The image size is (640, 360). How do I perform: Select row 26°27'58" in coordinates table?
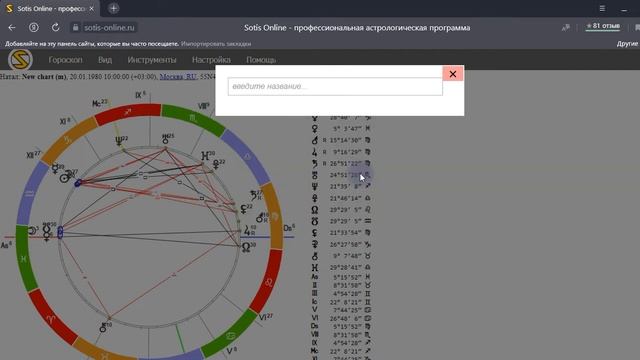point(341,244)
